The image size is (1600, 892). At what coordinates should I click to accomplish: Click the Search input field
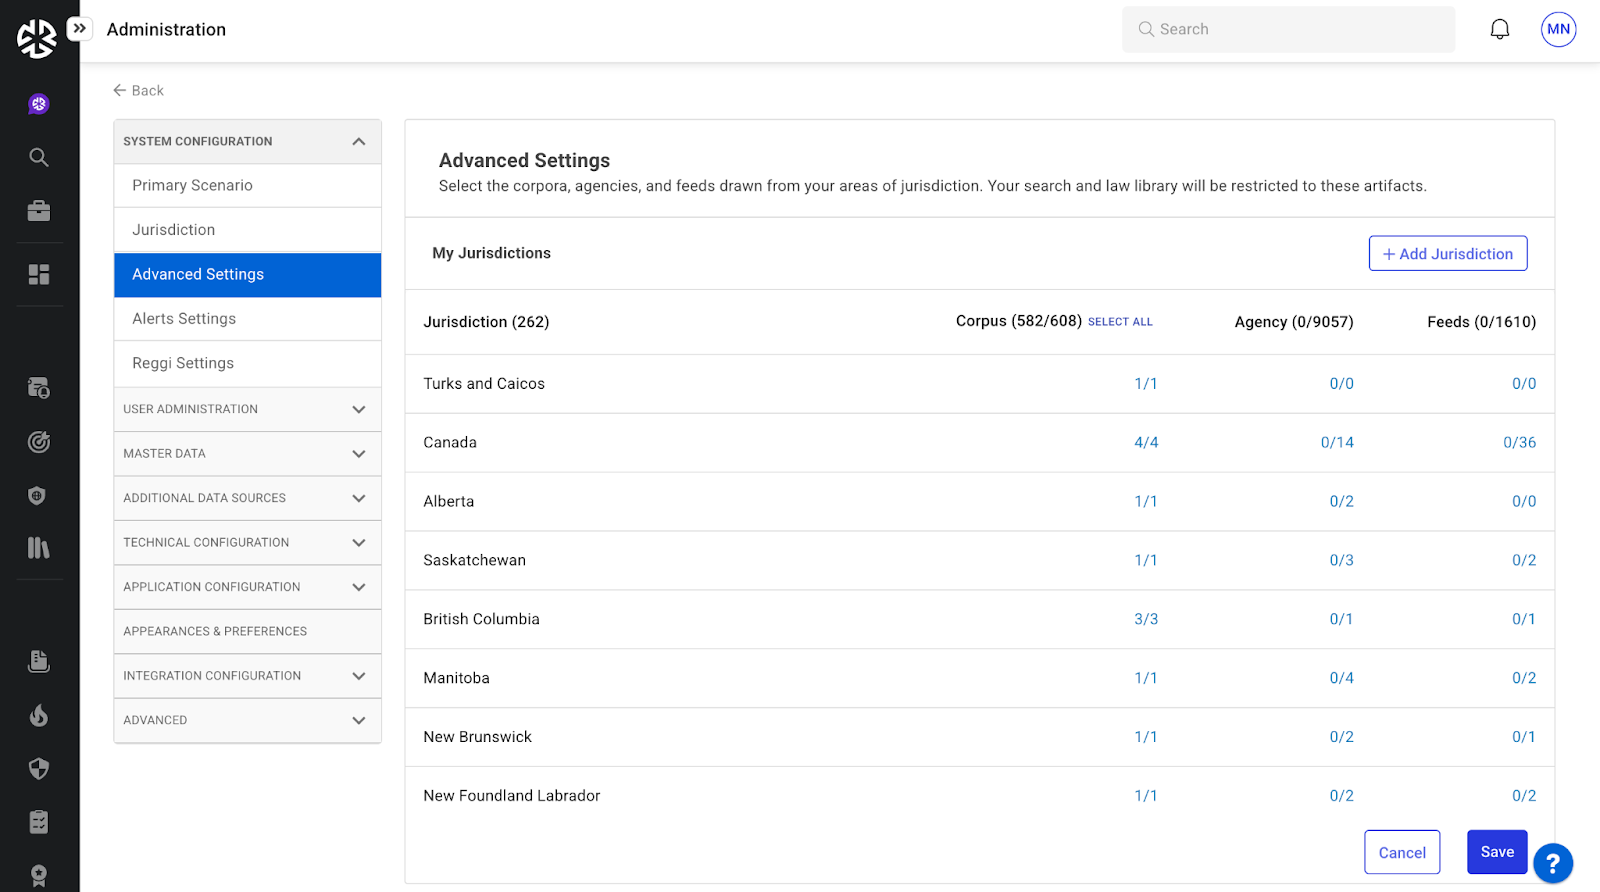click(1288, 30)
